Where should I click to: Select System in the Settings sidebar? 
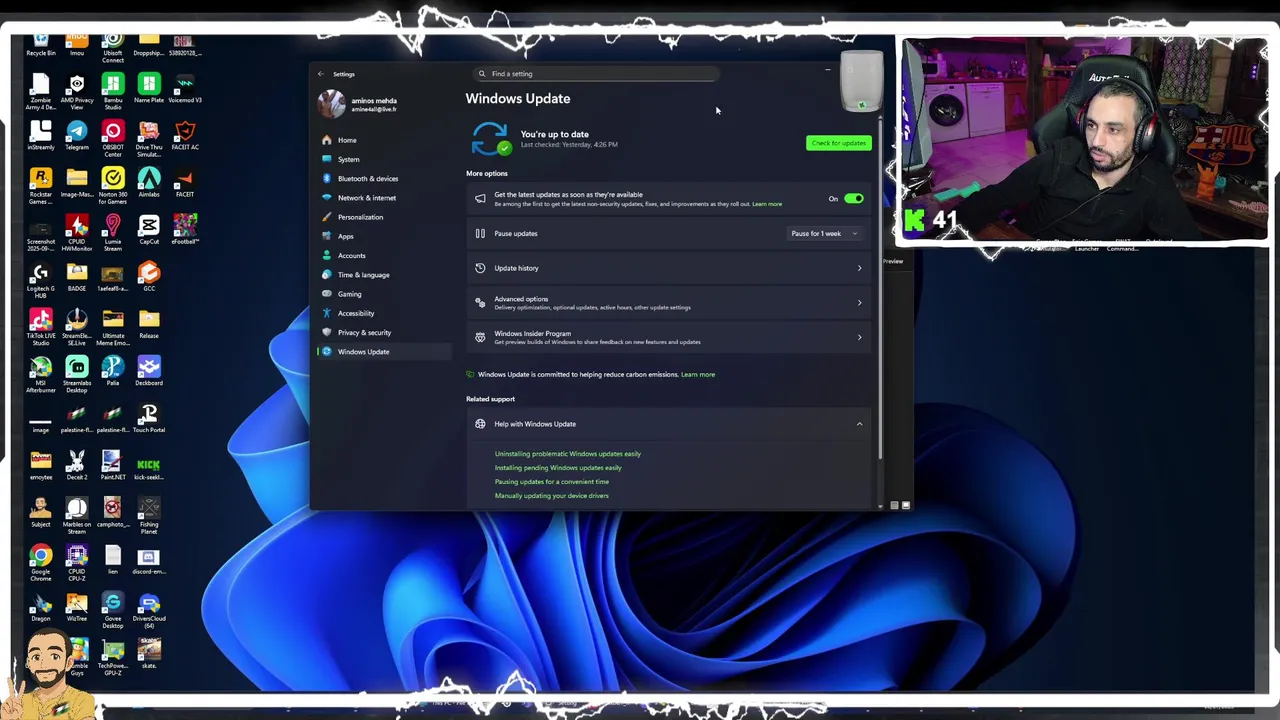384,159
